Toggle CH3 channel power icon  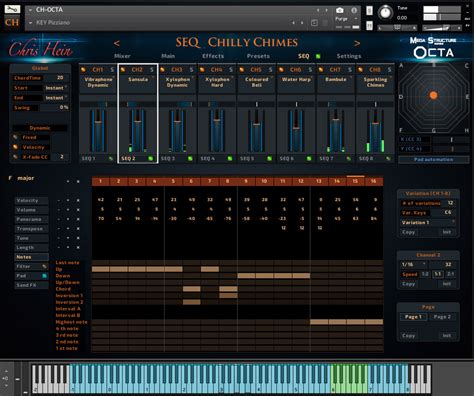pos(163,69)
